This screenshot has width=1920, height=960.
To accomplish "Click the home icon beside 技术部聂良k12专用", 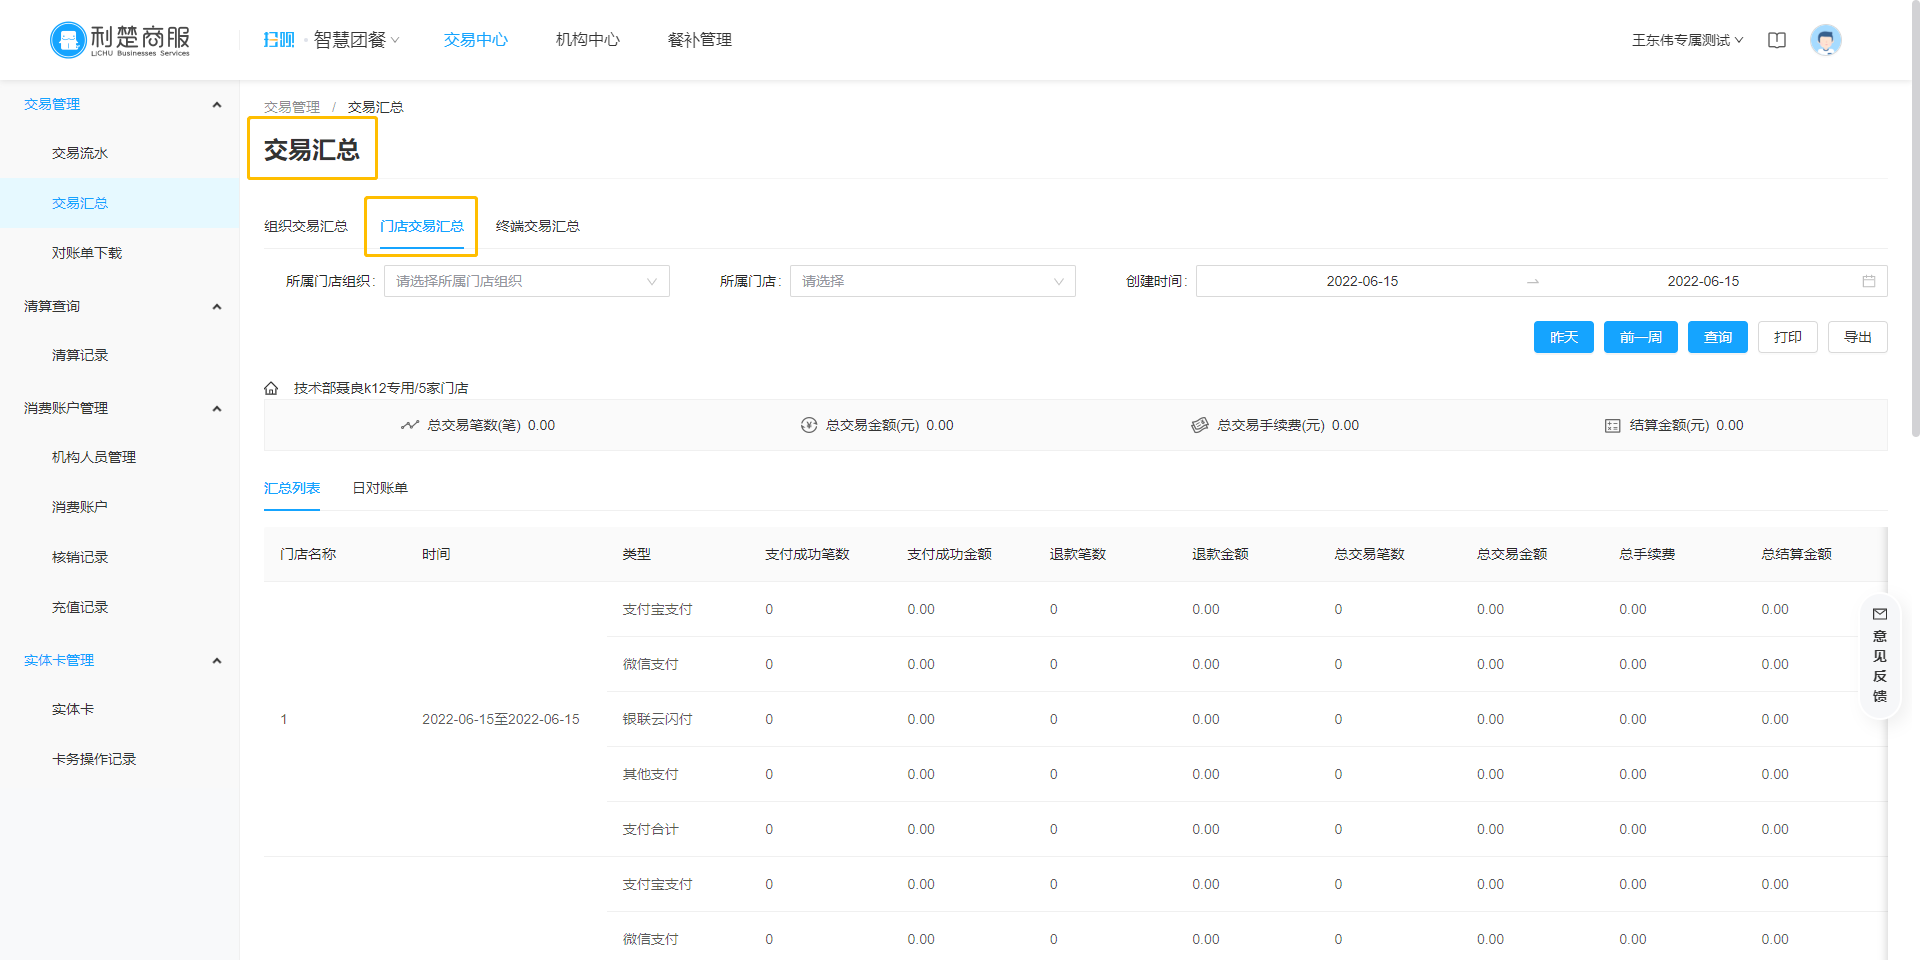I will (x=271, y=388).
